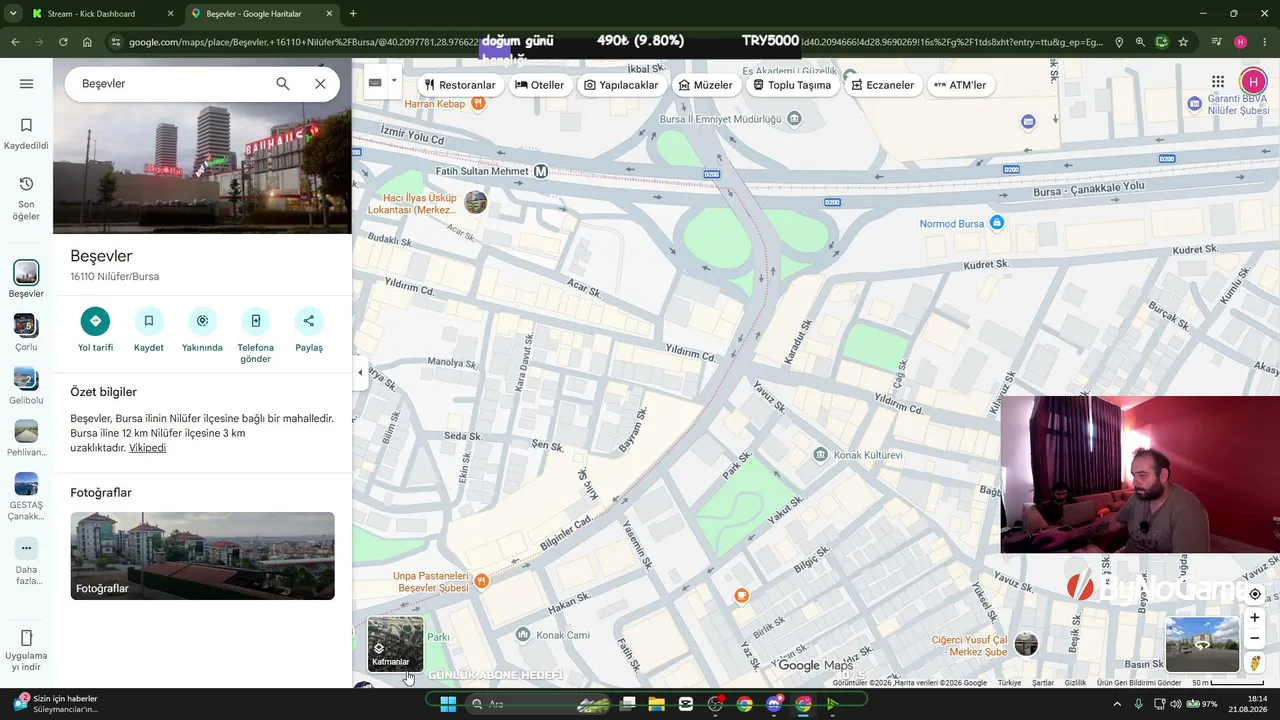Image resolution: width=1280 pixels, height=720 pixels.
Task: Filter map by Restoranlar
Action: click(460, 85)
